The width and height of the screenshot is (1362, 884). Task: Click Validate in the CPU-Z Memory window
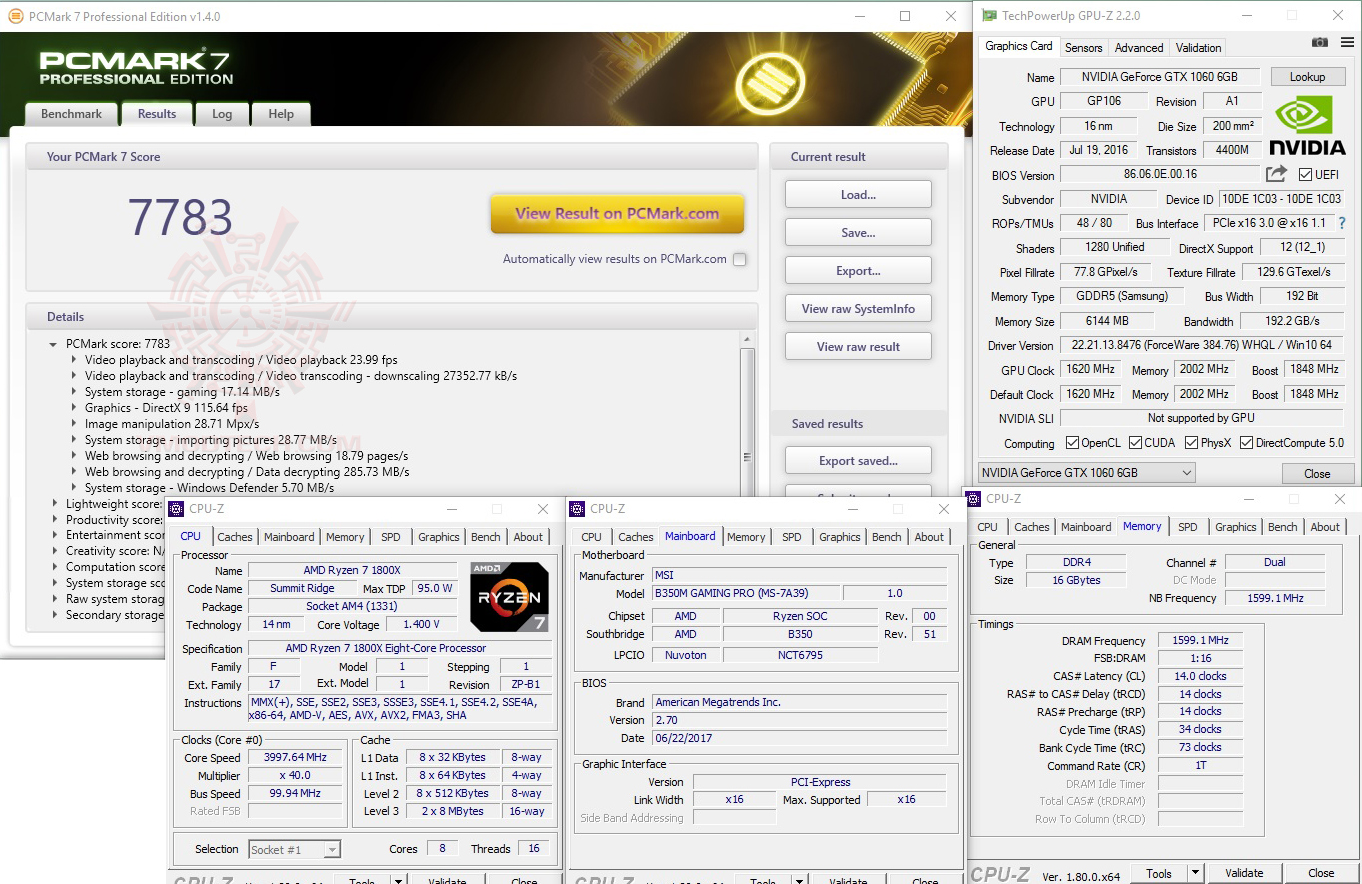pyautogui.click(x=1244, y=873)
